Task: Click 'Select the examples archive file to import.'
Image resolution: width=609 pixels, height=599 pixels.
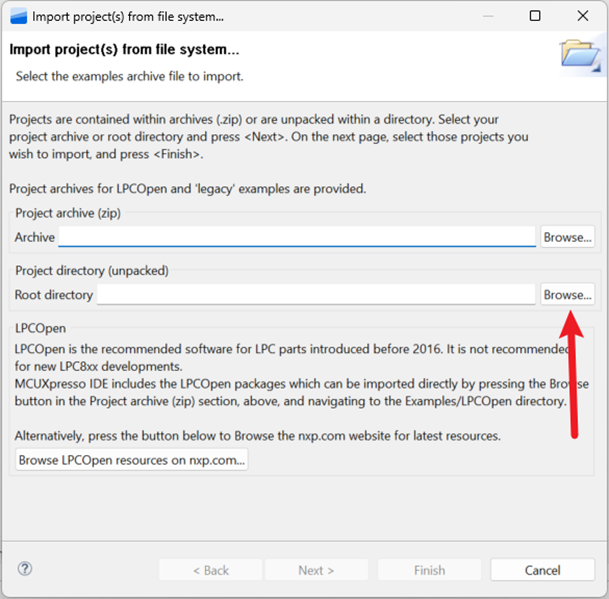Action: coord(130,77)
